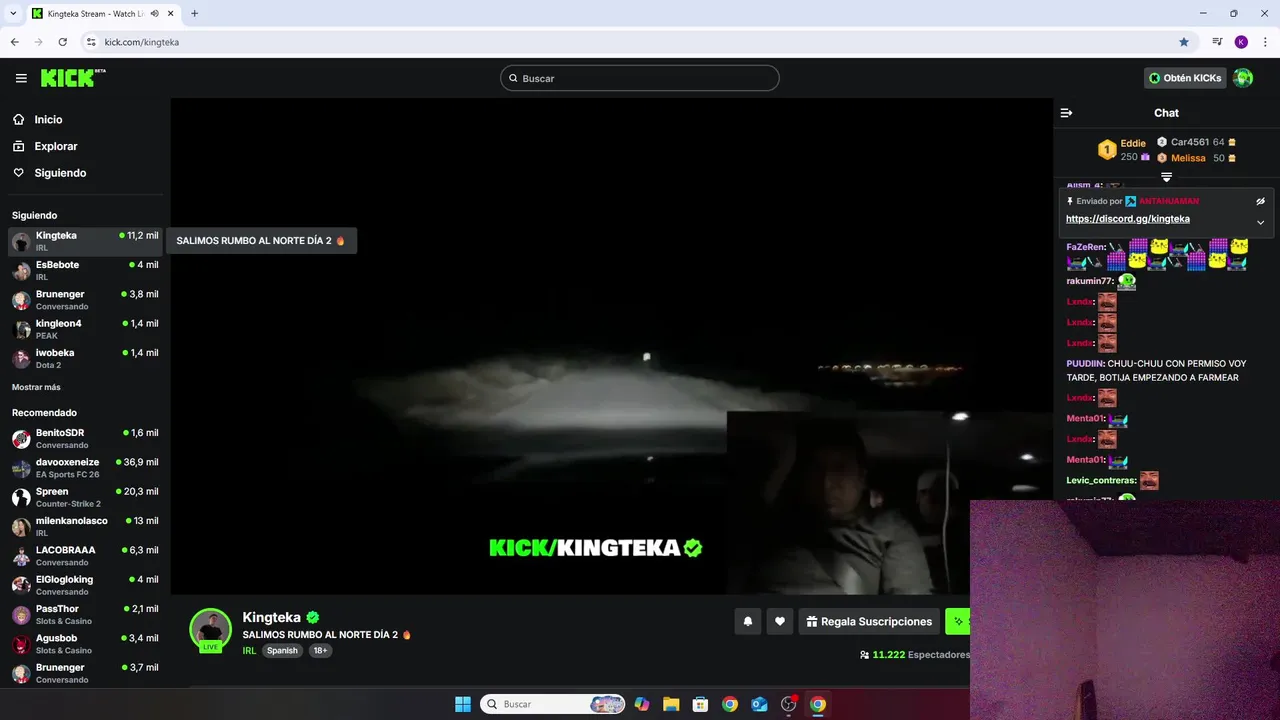Screen dimensions: 1280x720
Task: Click the live stream video player
Action: [x=611, y=346]
